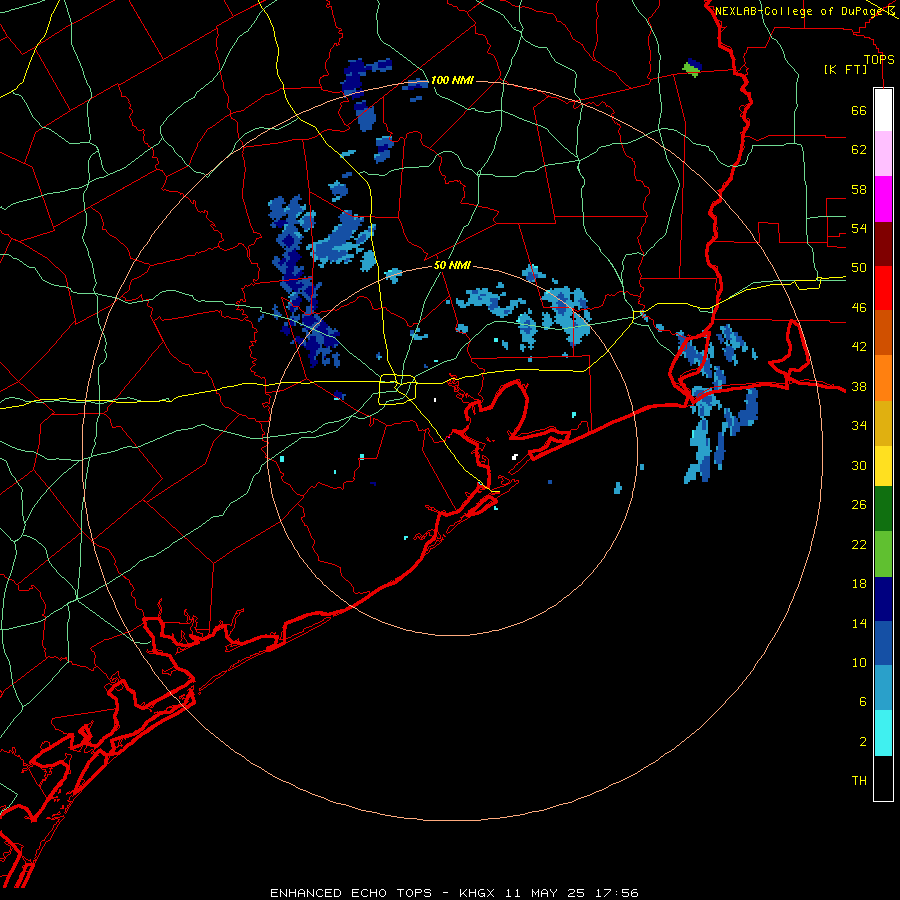This screenshot has width=900, height=900.
Task: Click the '38' legend value
Action: tap(859, 387)
